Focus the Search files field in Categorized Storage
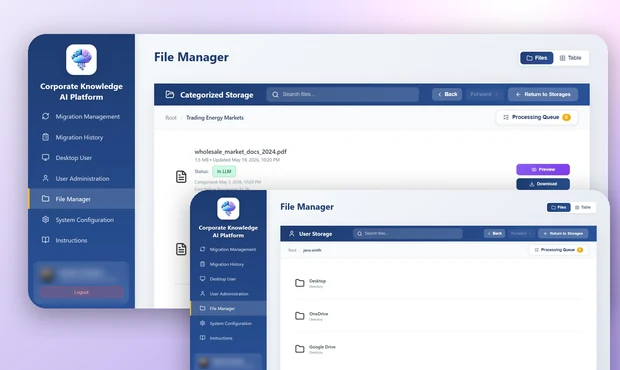The height and width of the screenshot is (370, 620). click(342, 94)
